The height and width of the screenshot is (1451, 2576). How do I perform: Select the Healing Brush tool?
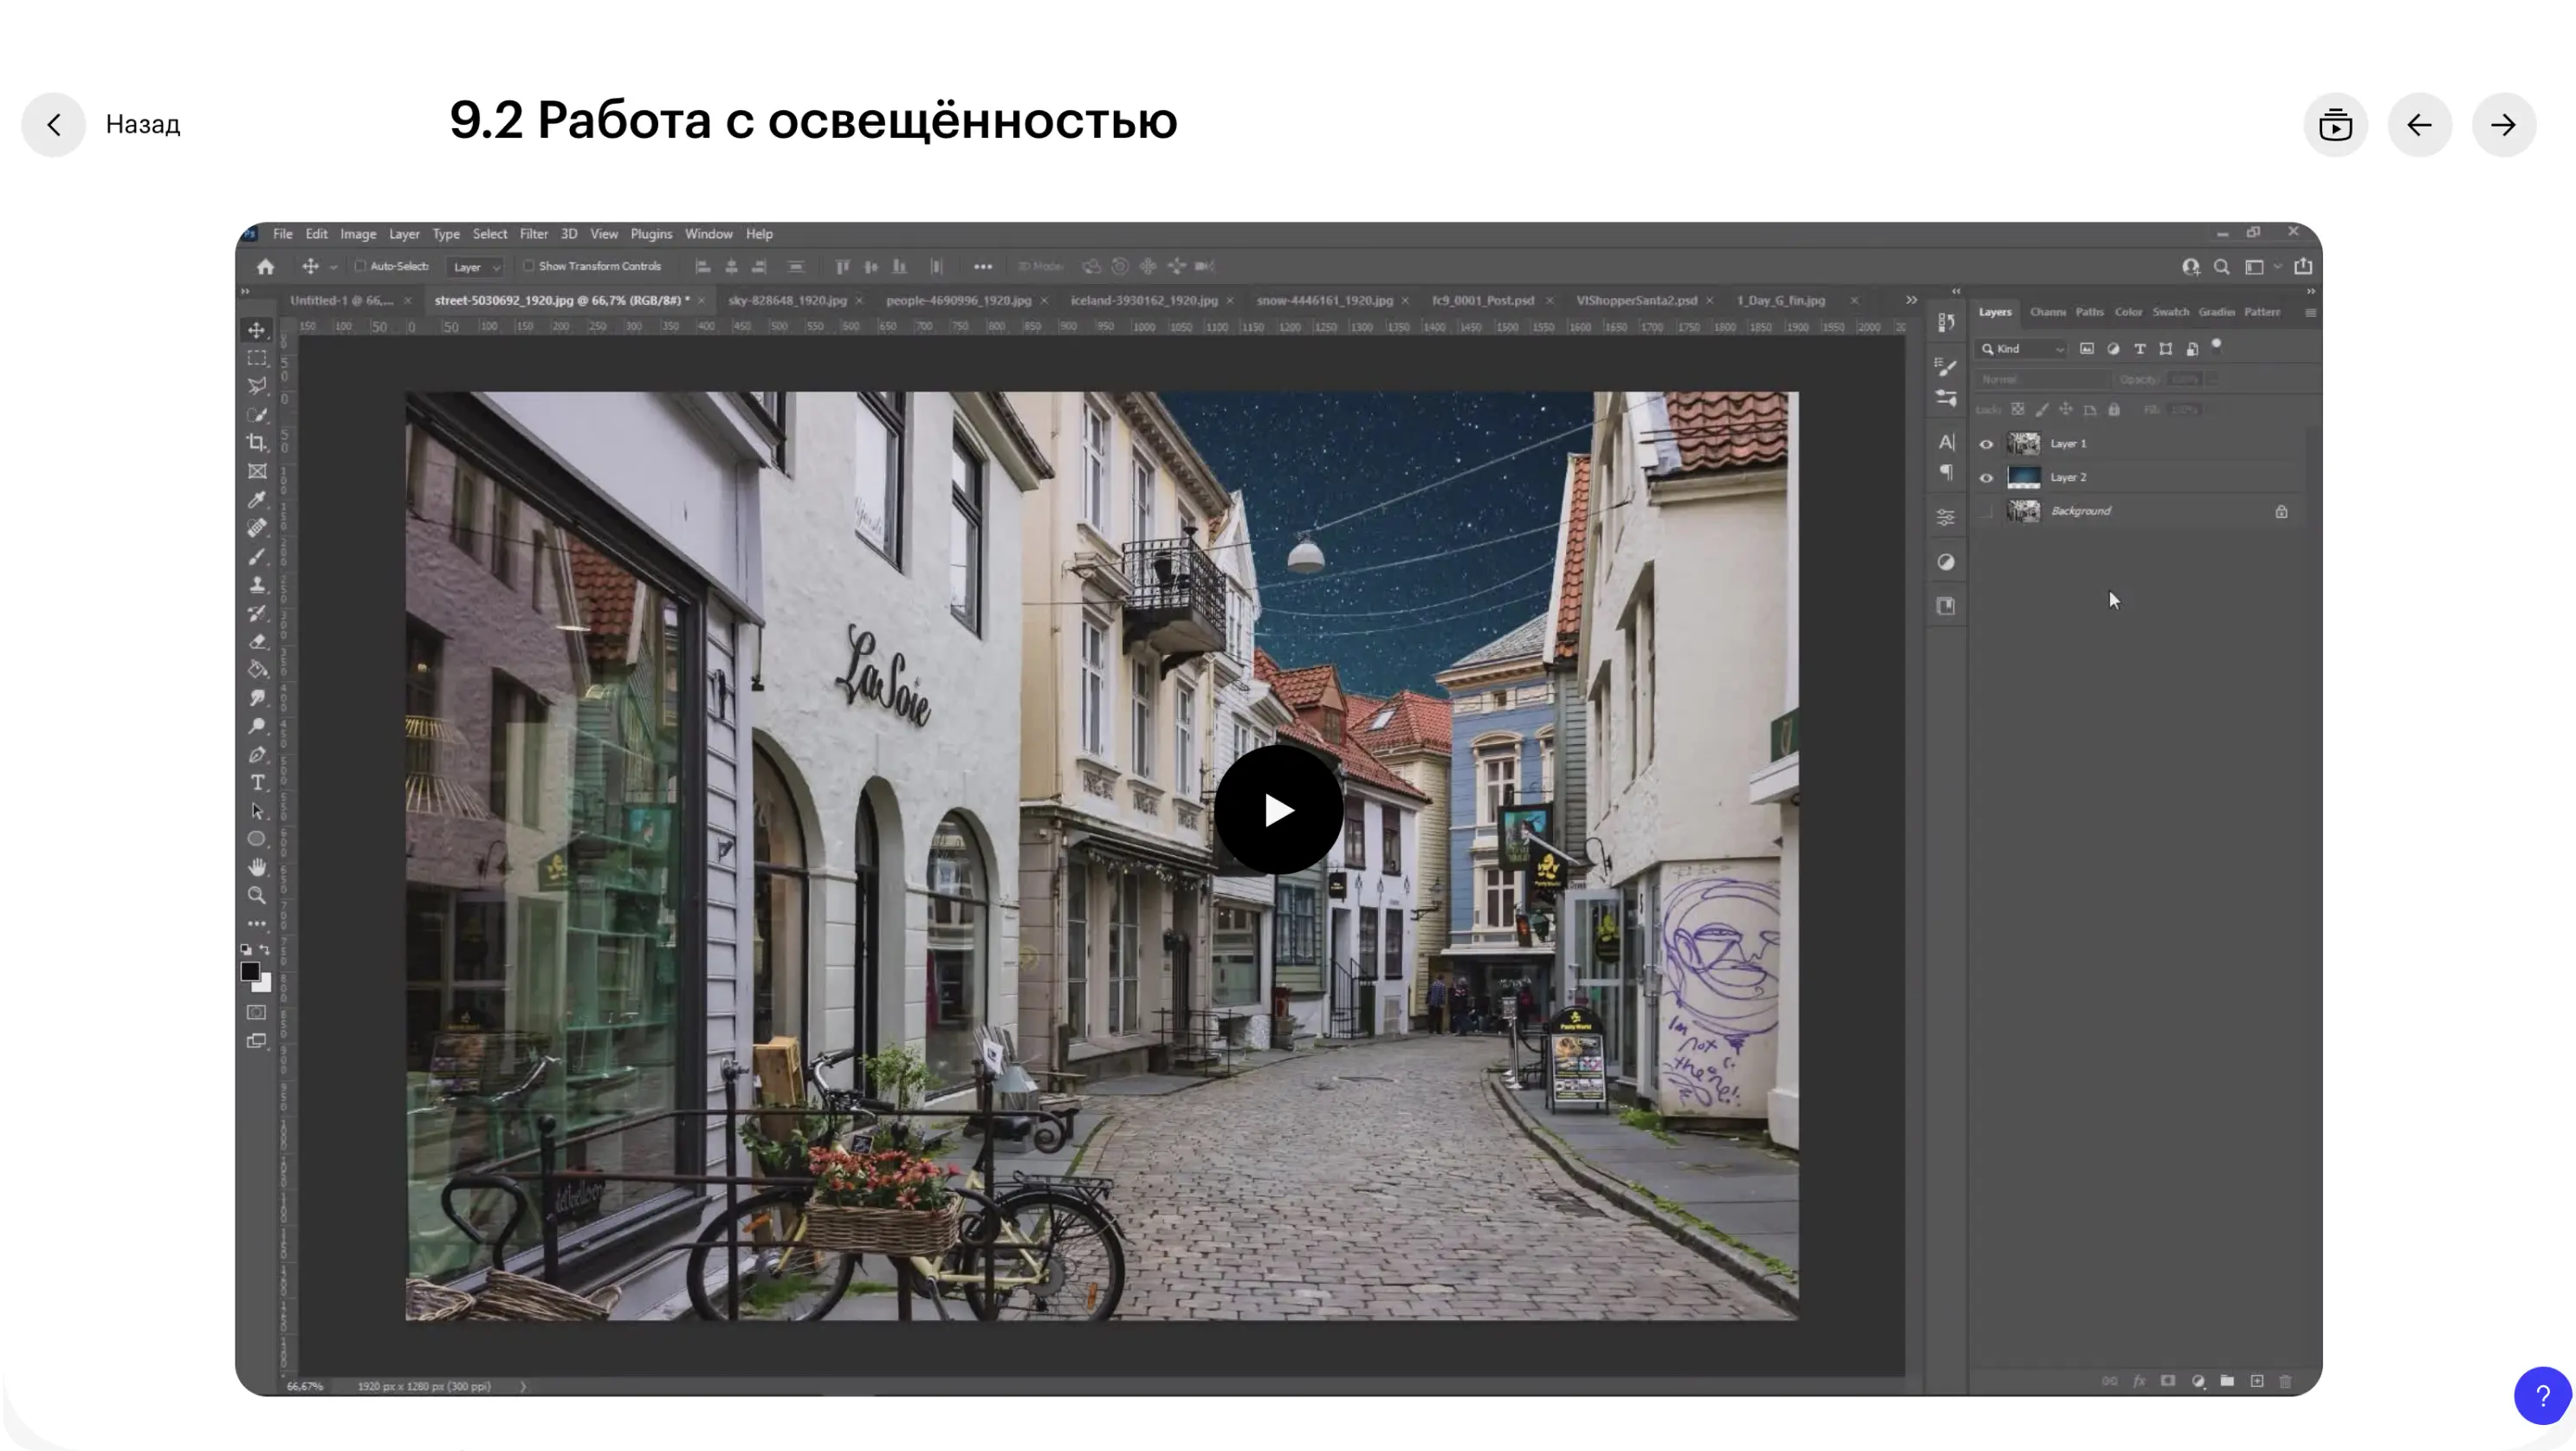257,527
